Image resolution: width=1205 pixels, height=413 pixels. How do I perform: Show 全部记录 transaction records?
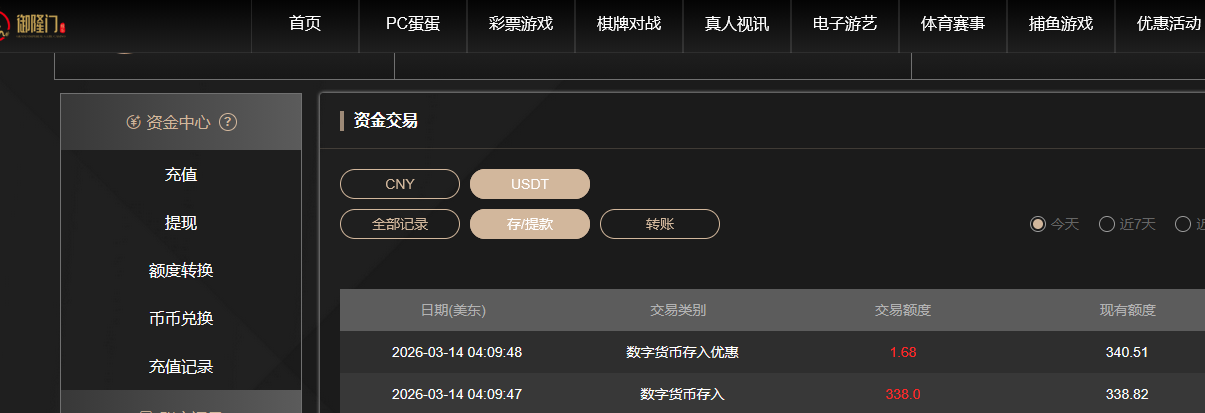[400, 224]
